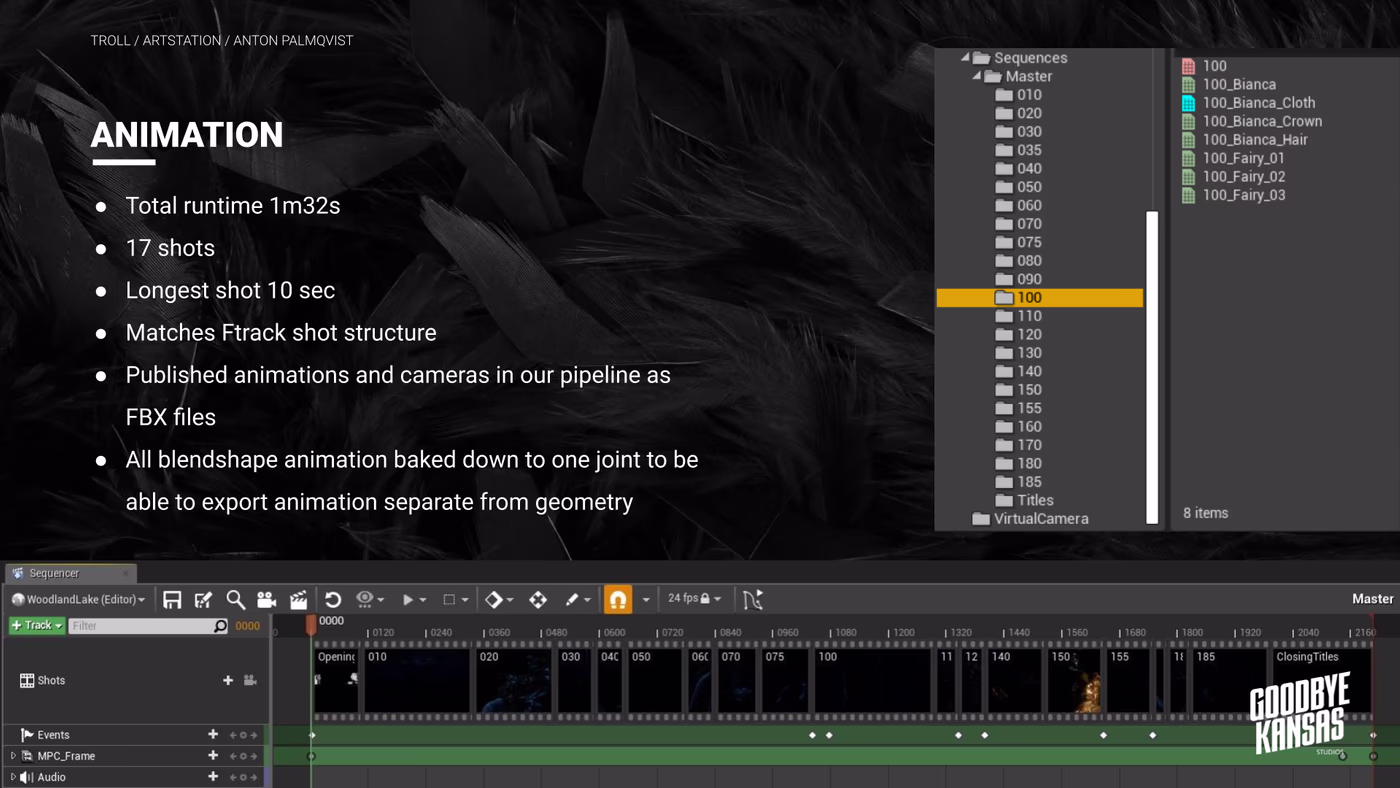
Task: Toggle the frame rate lock at 24 fps
Action: click(x=705, y=598)
